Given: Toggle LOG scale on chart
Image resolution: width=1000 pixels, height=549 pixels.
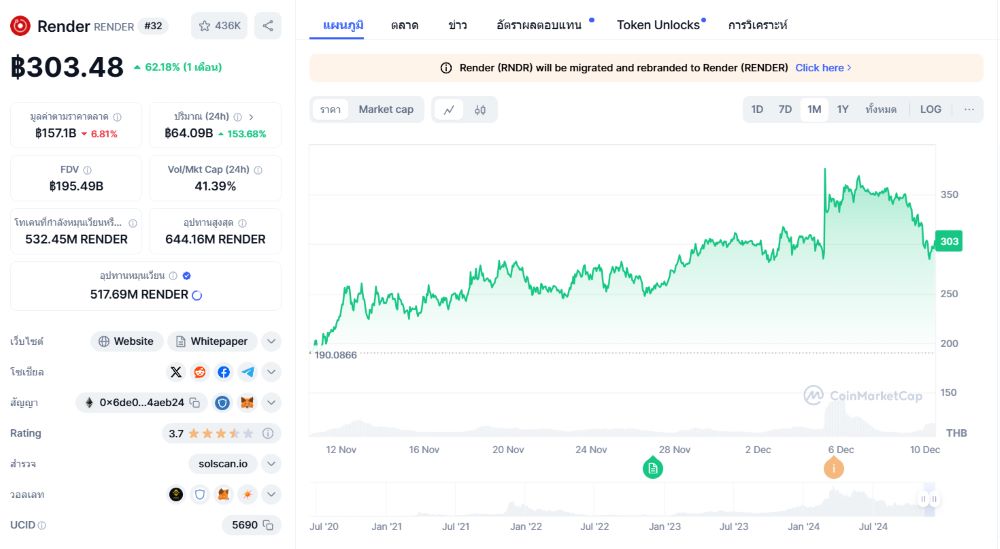Looking at the screenshot, I should 930,110.
